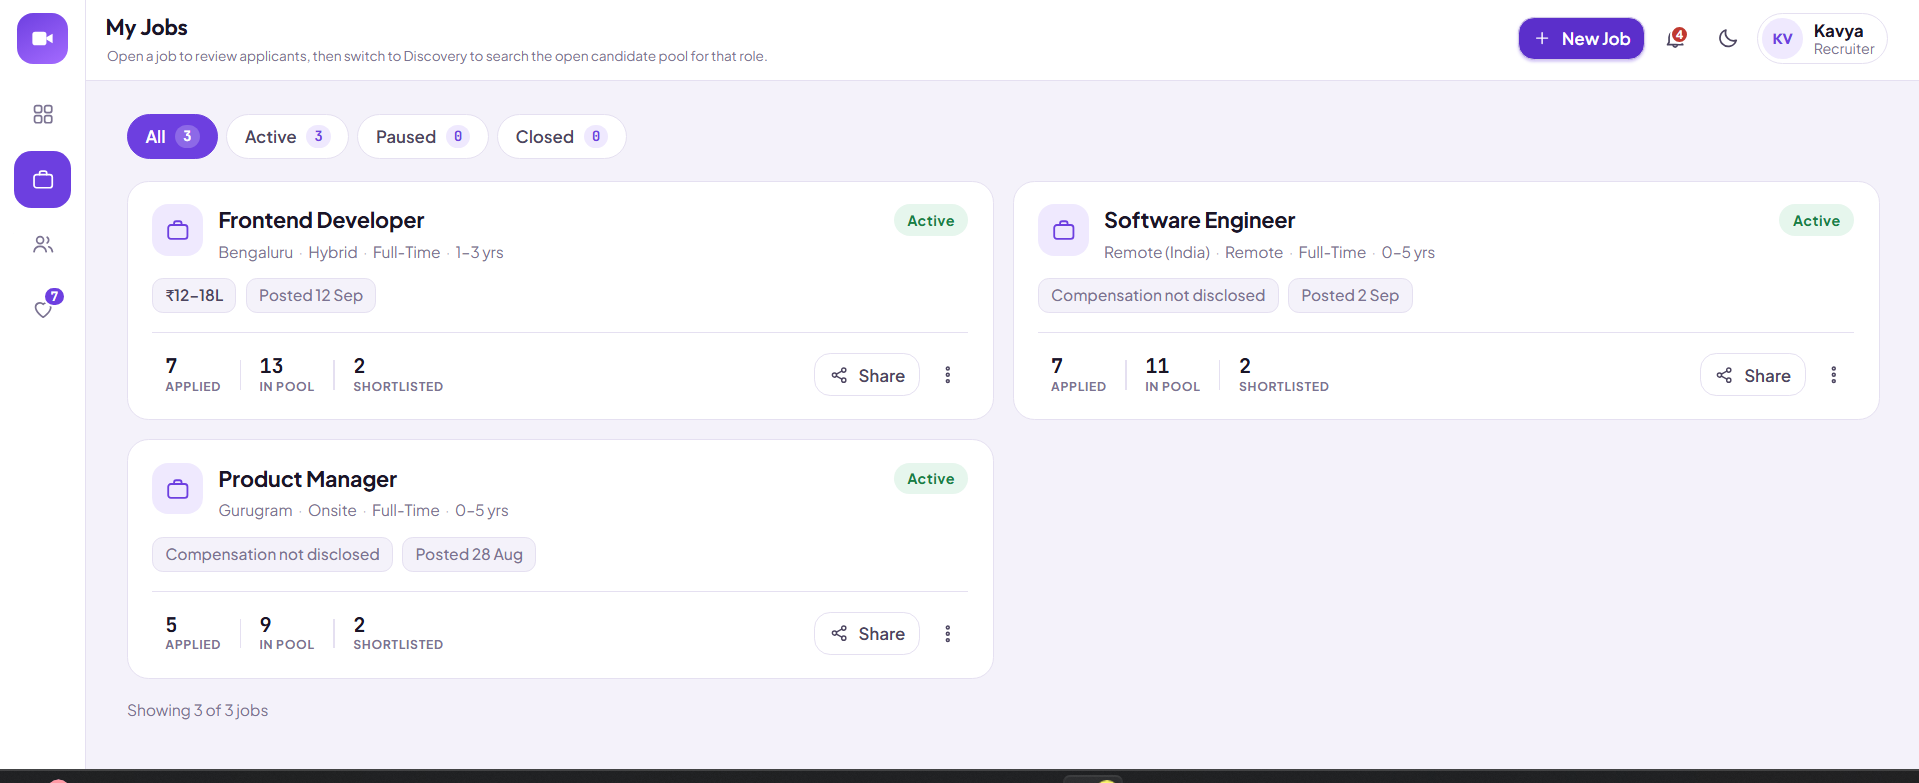Click Active status badge on Software Engineer
The width and height of the screenshot is (1919, 783).
(x=1816, y=221)
